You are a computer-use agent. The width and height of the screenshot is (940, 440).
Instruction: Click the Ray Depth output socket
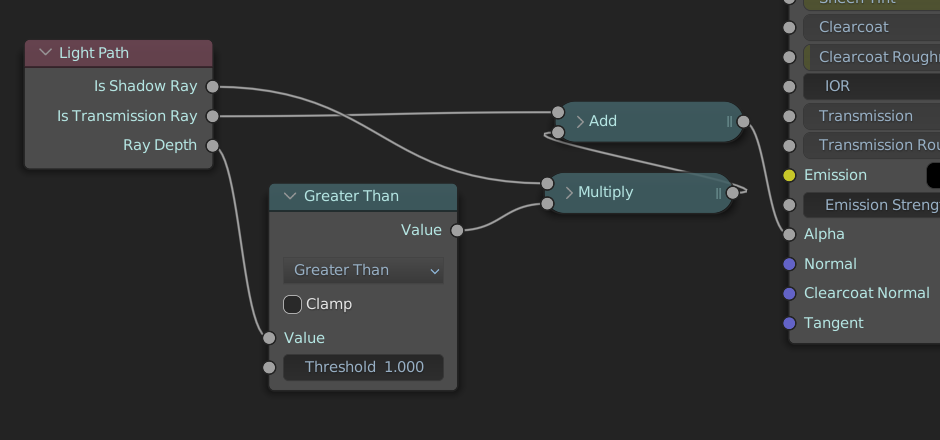(212, 145)
